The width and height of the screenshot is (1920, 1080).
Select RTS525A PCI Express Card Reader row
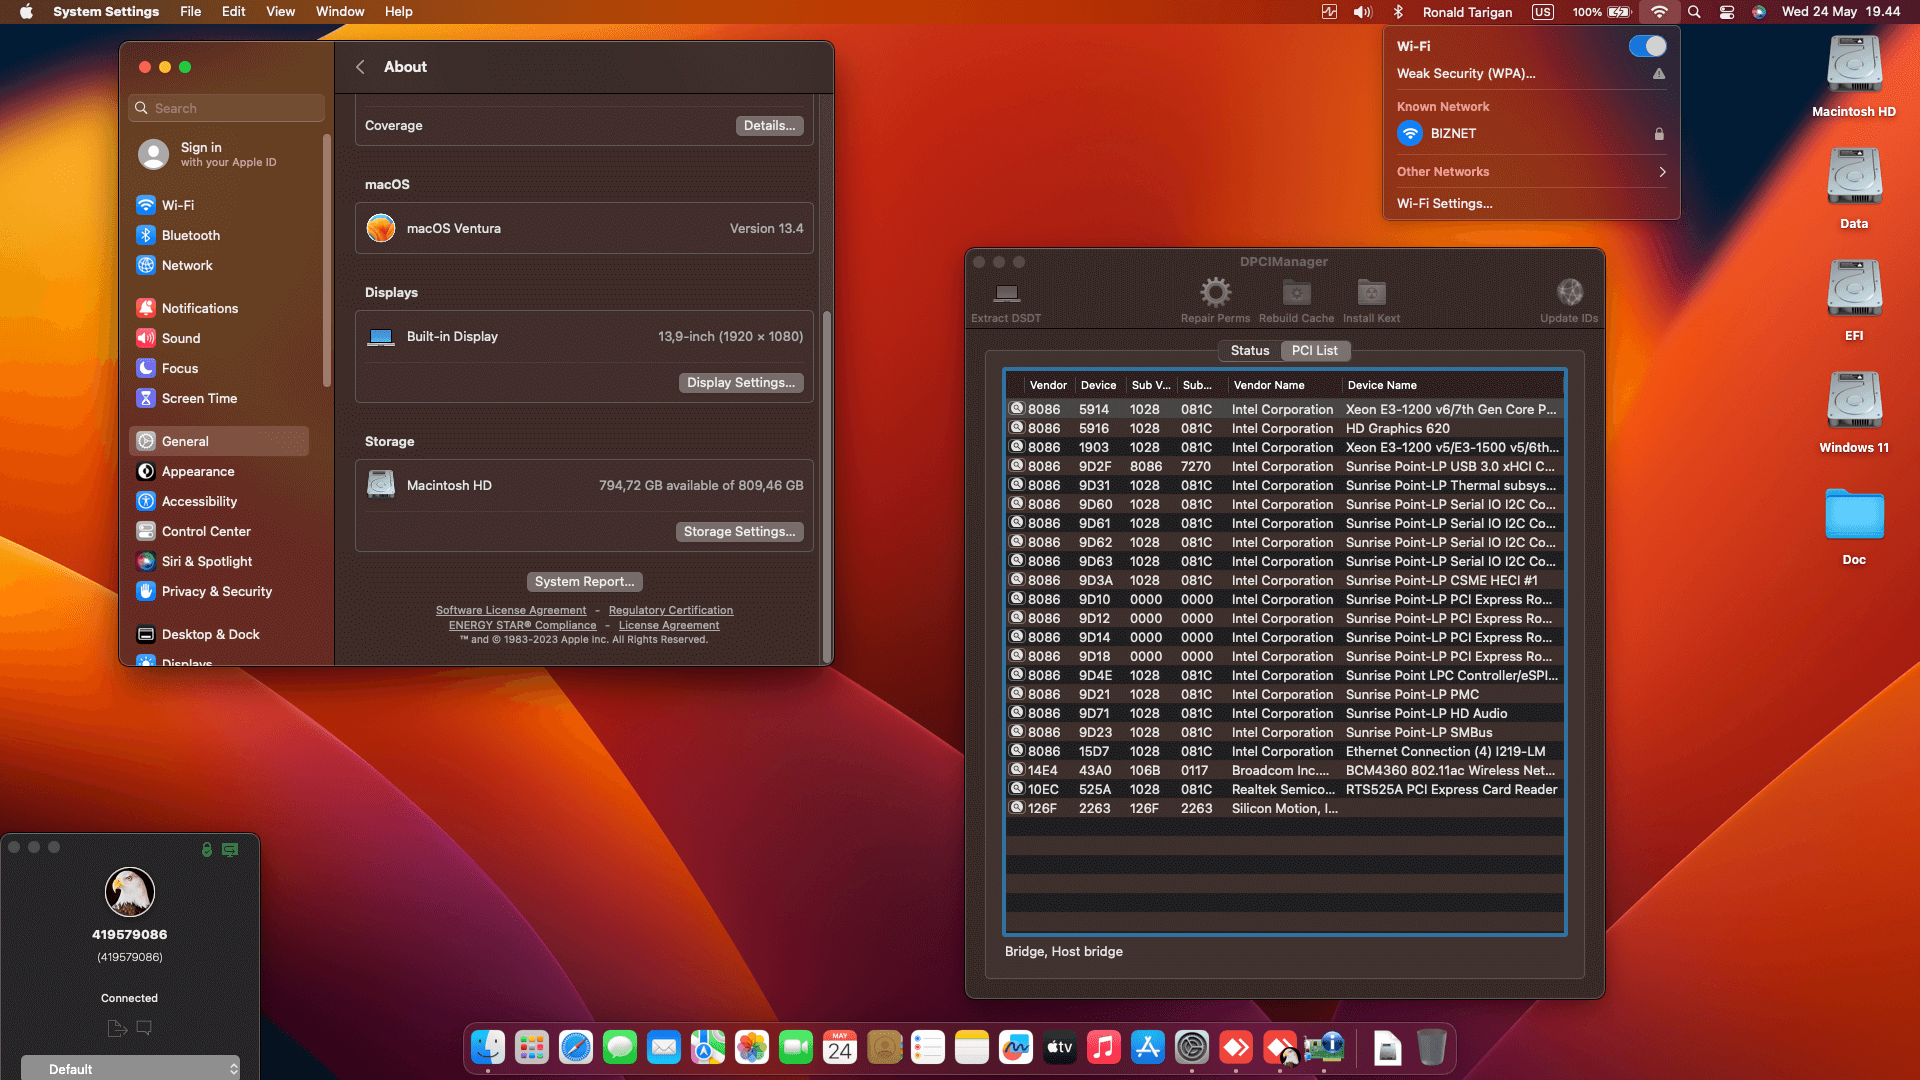[x=1285, y=790]
